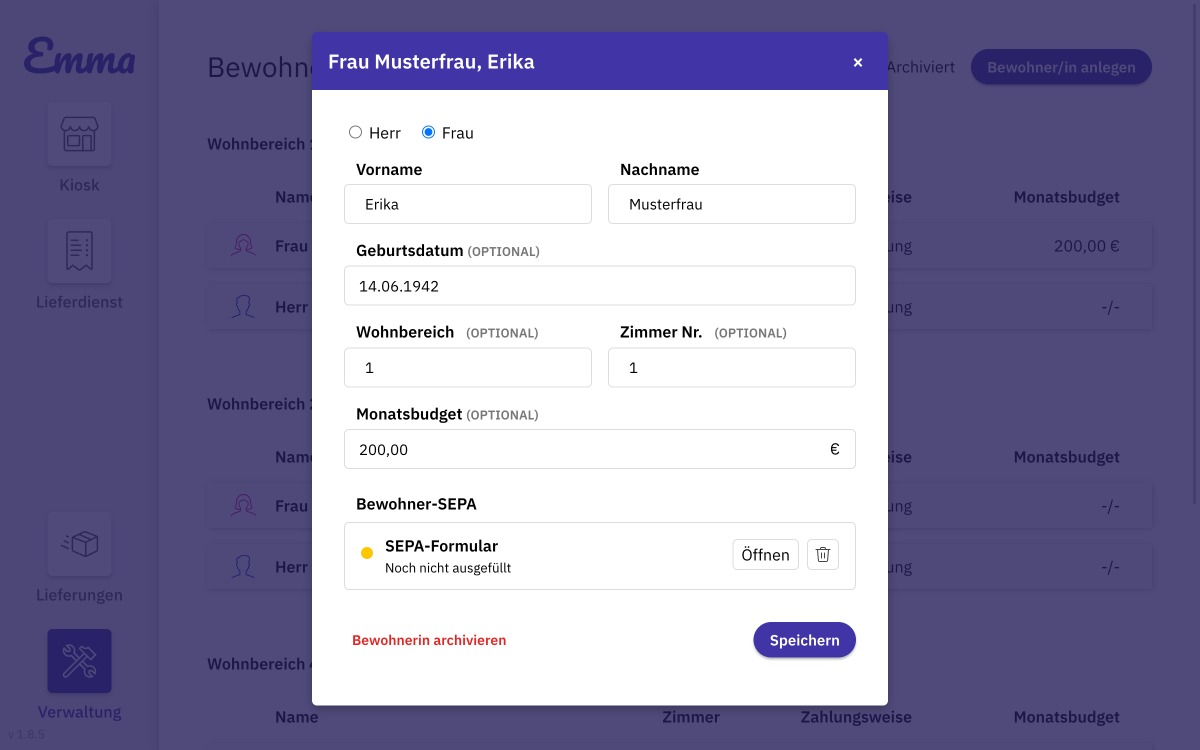Click the Speichern button

point(804,640)
